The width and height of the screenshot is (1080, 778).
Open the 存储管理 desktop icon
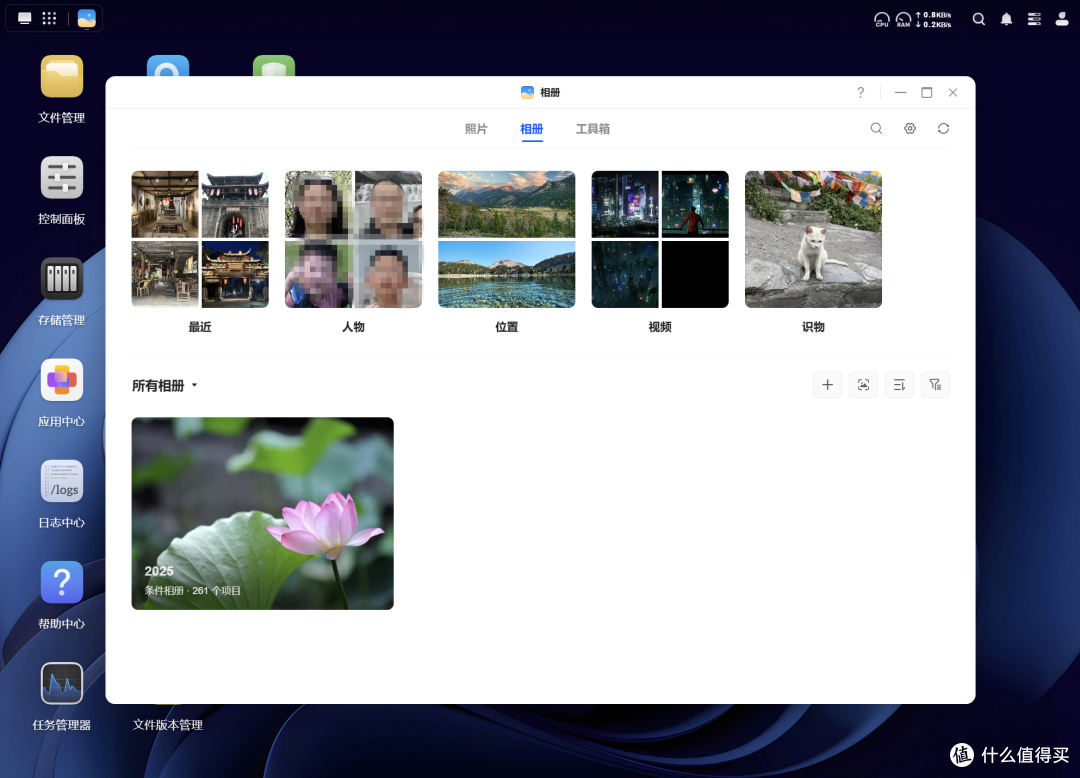pos(61,279)
